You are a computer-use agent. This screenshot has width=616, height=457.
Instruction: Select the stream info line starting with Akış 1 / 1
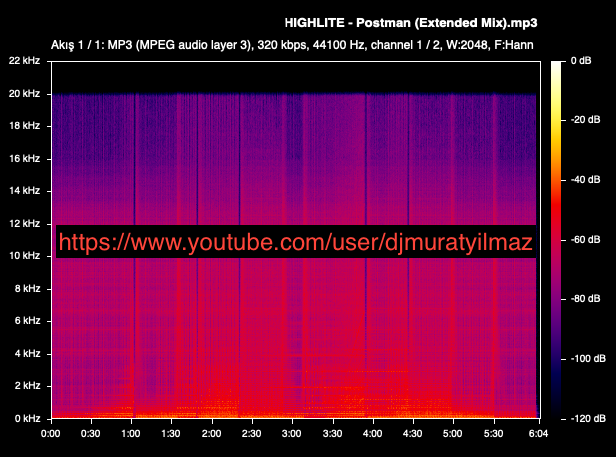click(x=292, y=45)
